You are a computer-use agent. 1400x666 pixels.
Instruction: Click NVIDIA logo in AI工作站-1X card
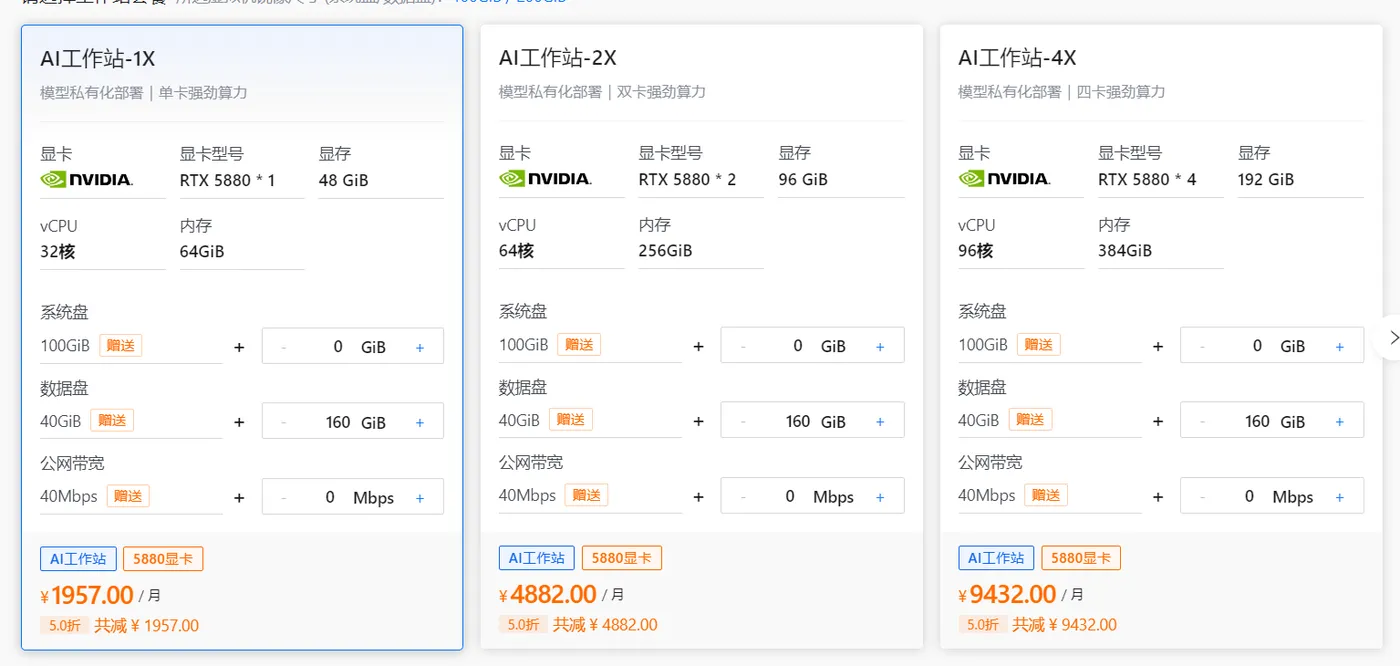[86, 180]
